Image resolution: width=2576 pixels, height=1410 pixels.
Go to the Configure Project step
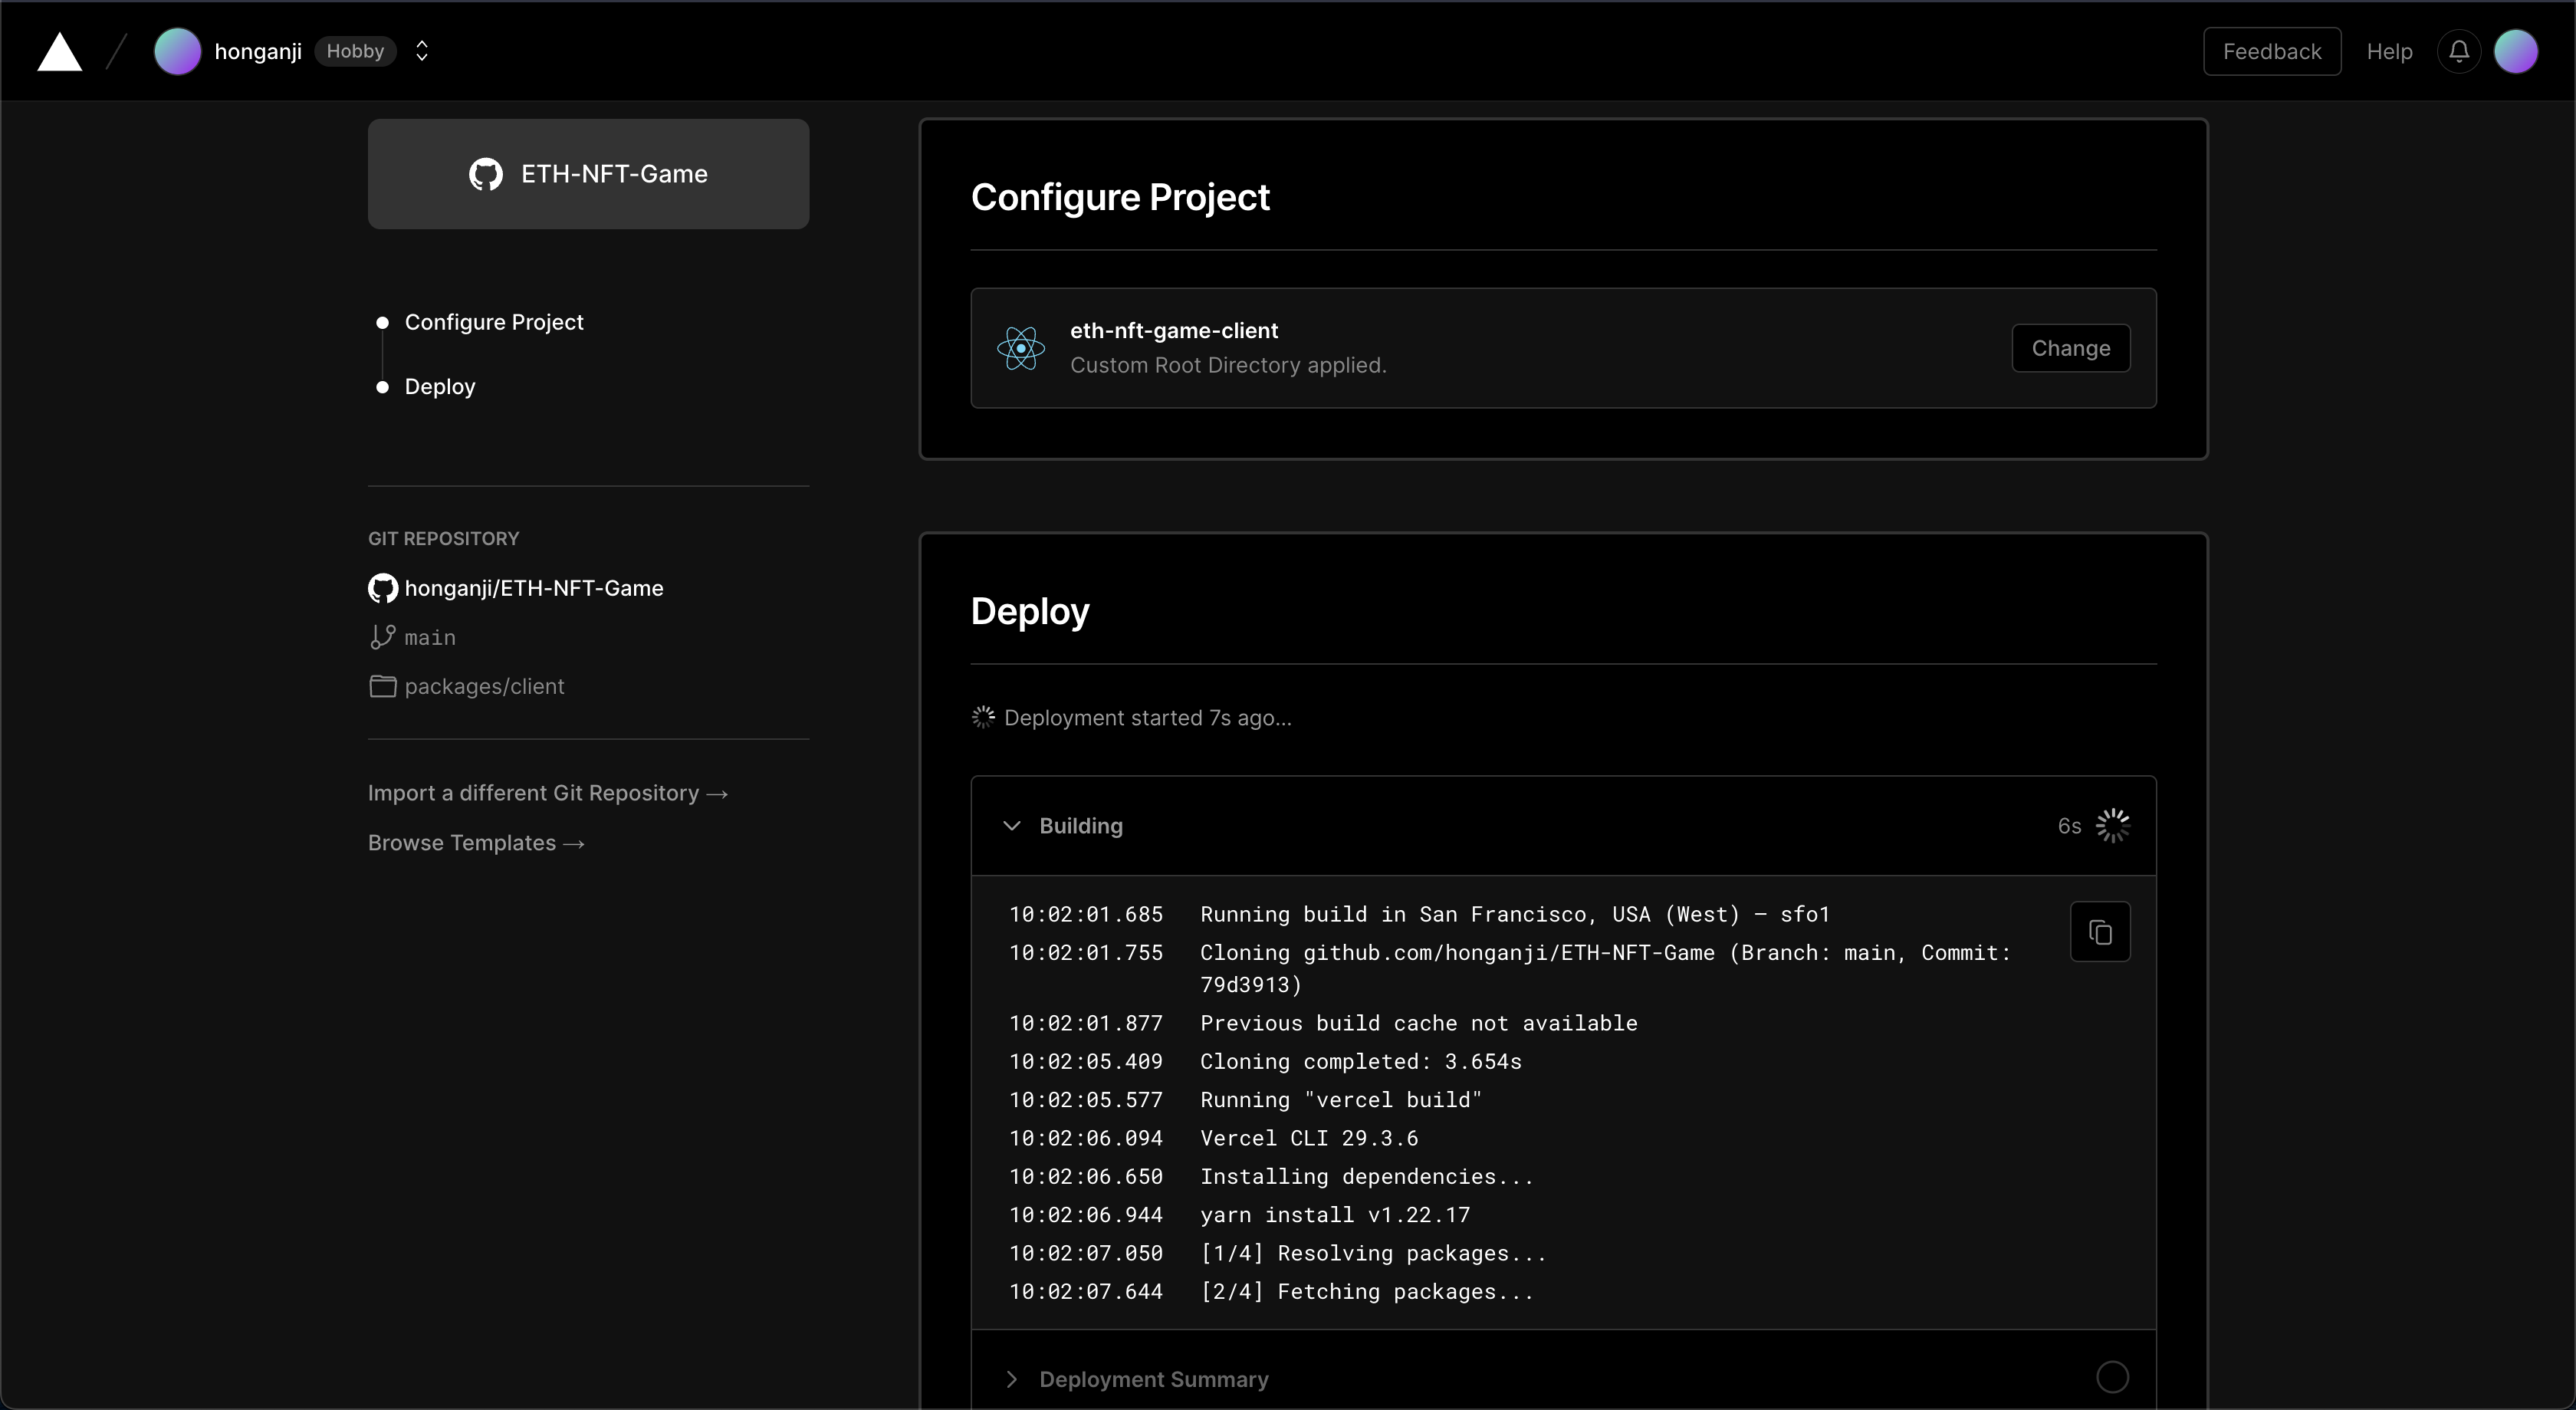tap(494, 322)
